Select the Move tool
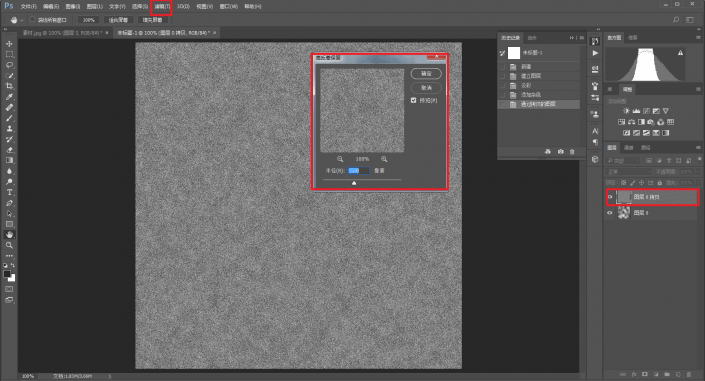The width and height of the screenshot is (705, 381). pyautogui.click(x=9, y=44)
